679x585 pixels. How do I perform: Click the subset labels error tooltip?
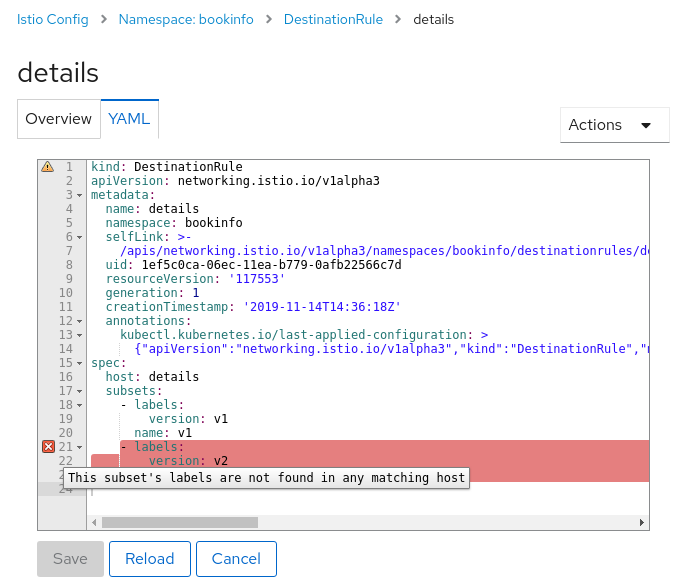click(x=266, y=478)
